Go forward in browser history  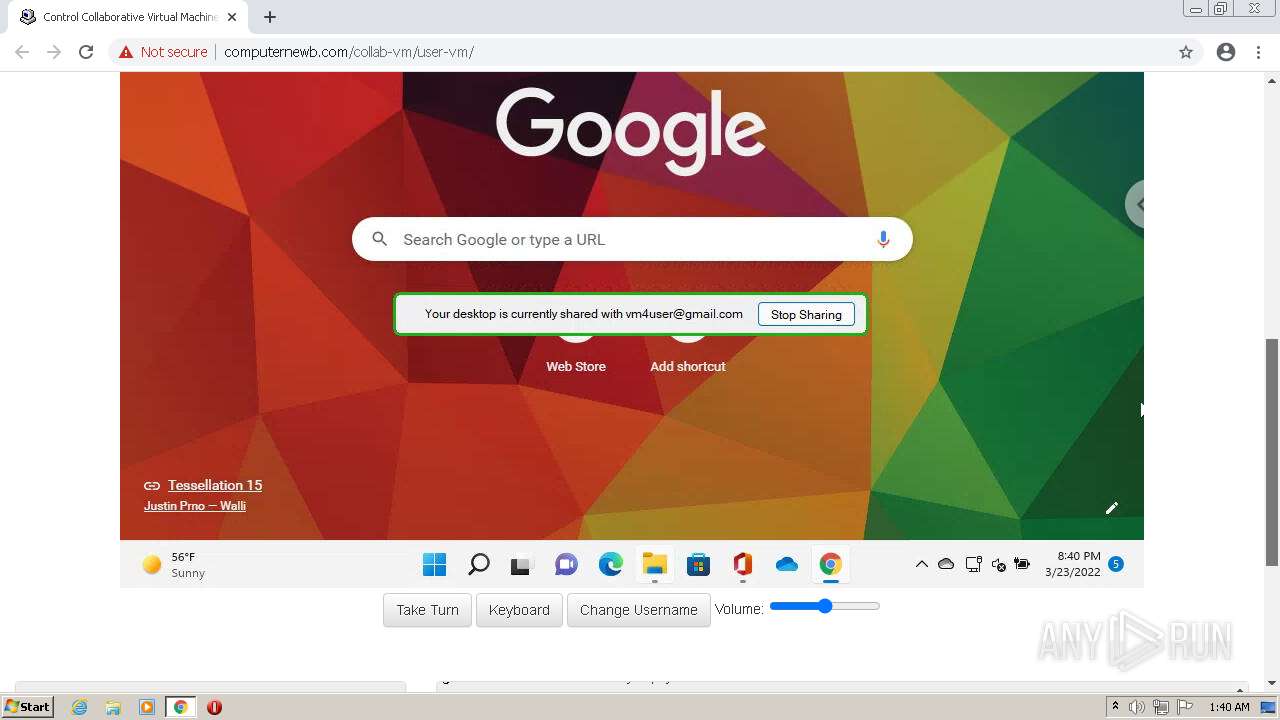tap(54, 52)
